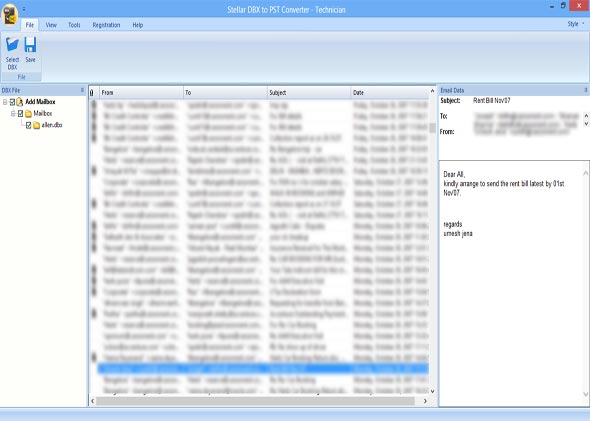This screenshot has width=590, height=421.
Task: Sort emails by Subject column
Action: (309, 93)
